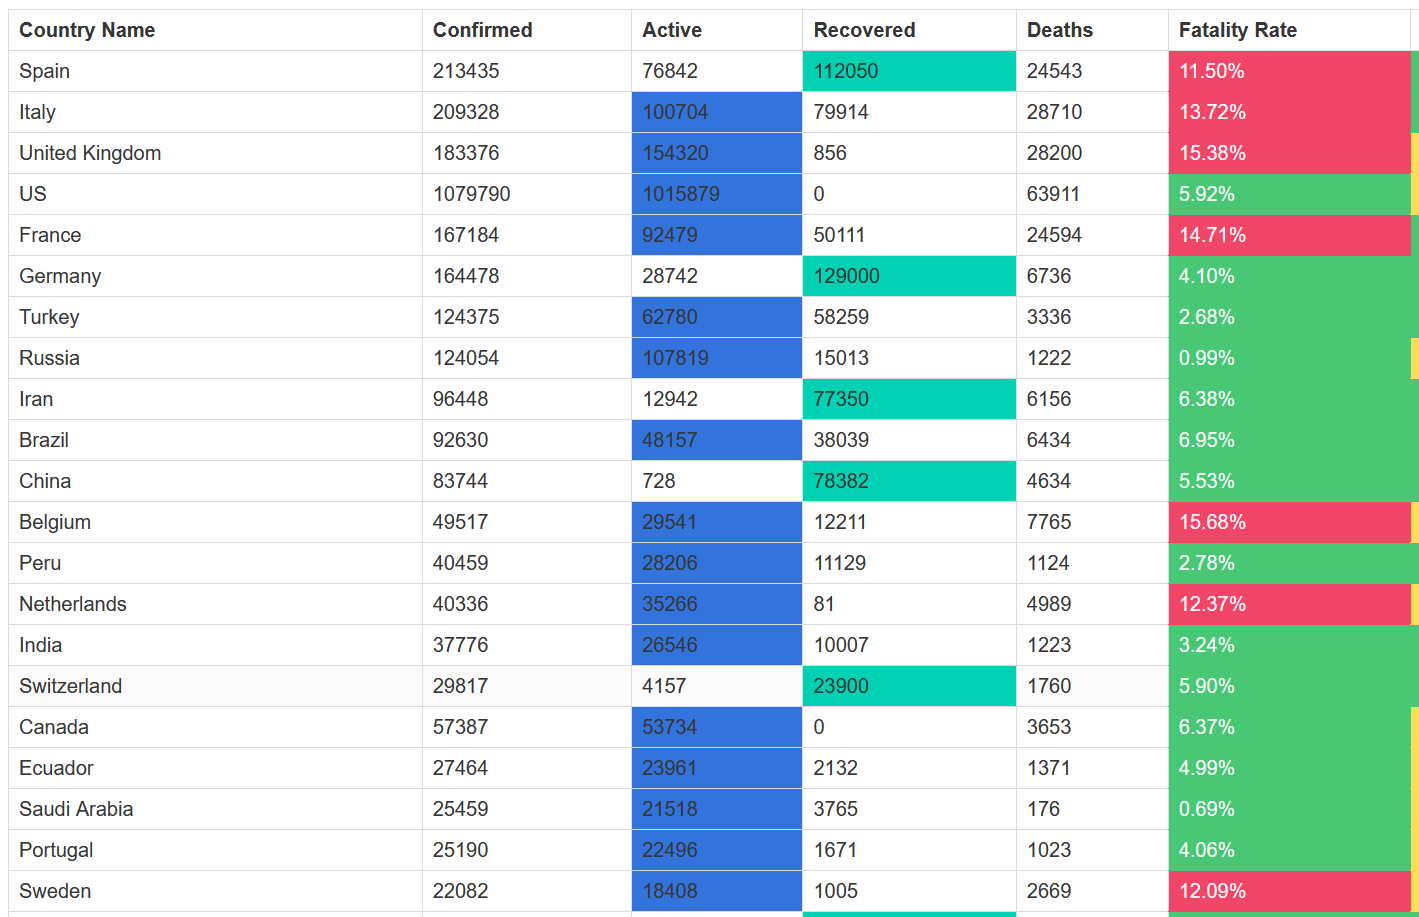The height and width of the screenshot is (917, 1419).
Task: Click Sweden's red 12.09% fatality cell
Action: pos(1288,891)
